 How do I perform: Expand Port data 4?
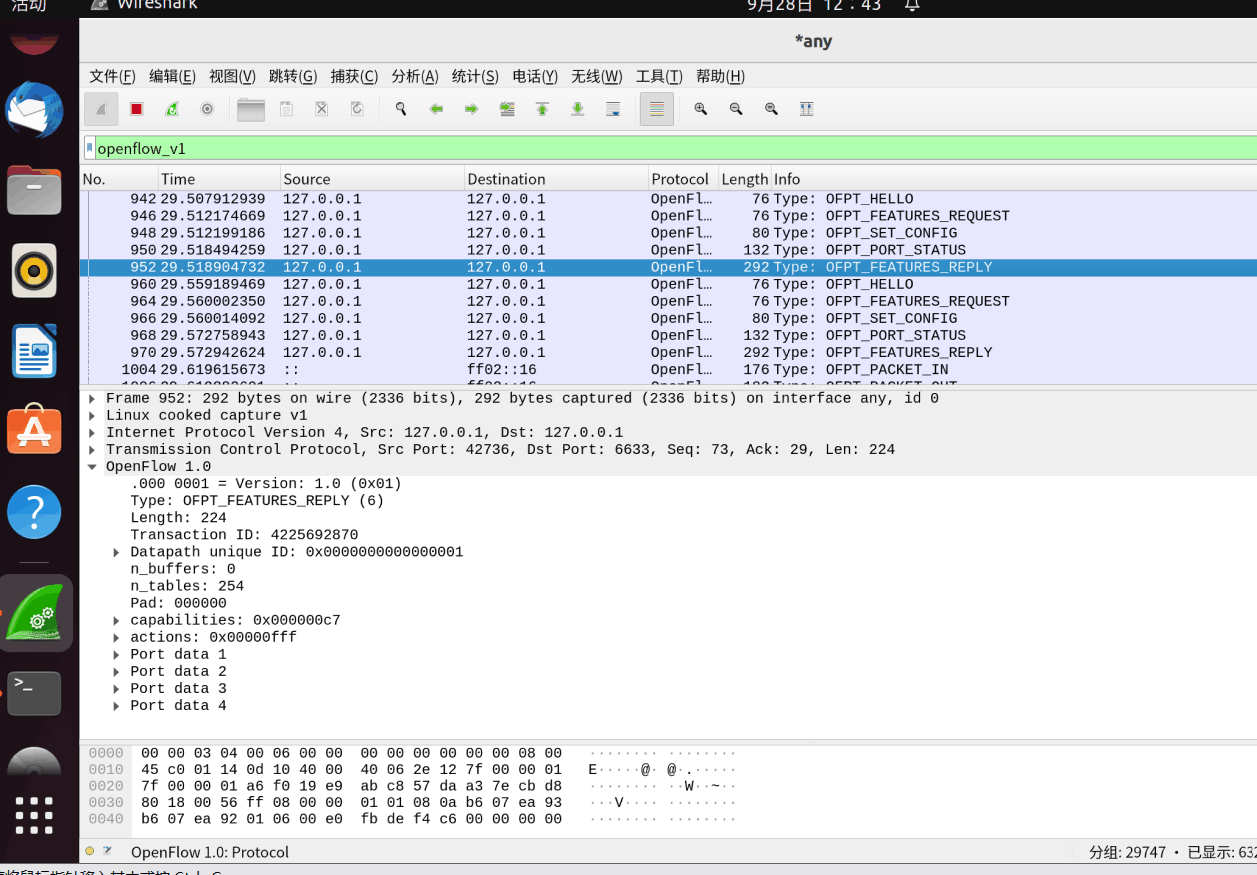[x=117, y=705]
